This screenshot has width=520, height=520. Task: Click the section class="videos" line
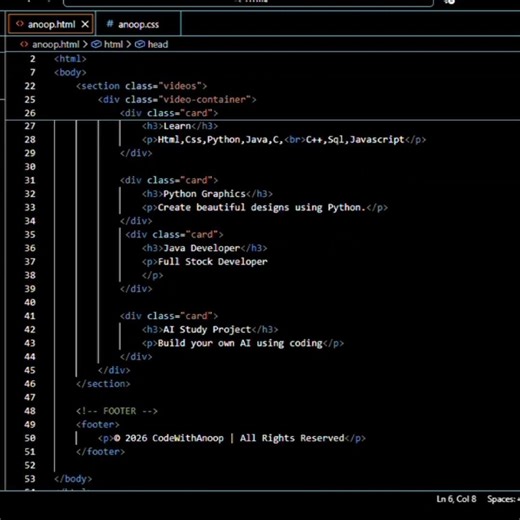pos(141,86)
